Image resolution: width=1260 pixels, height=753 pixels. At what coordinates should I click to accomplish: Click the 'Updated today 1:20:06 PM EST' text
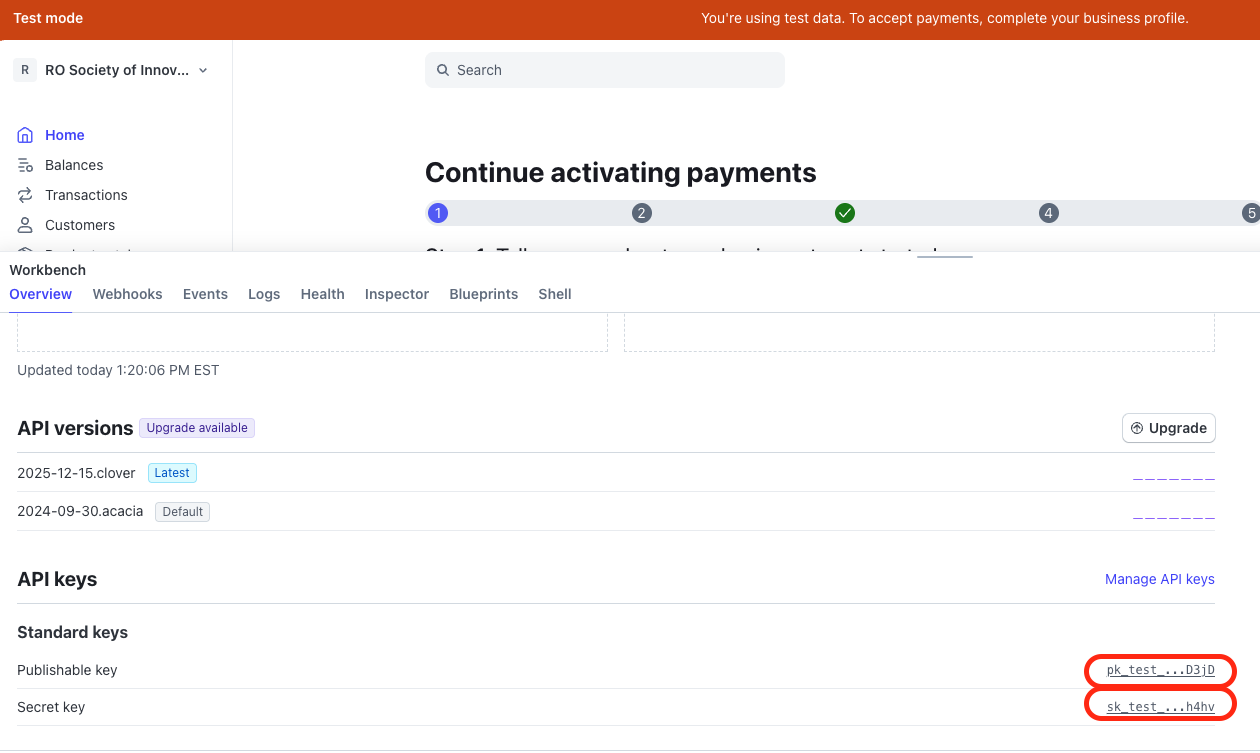[118, 370]
